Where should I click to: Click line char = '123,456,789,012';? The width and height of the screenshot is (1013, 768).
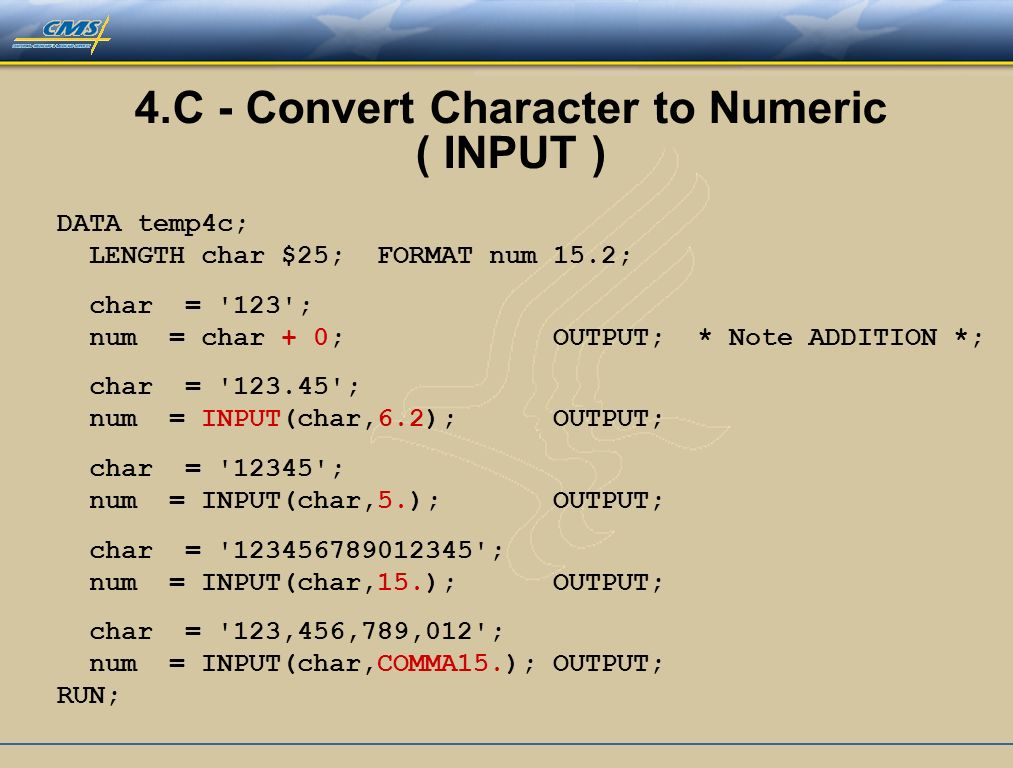click(296, 631)
